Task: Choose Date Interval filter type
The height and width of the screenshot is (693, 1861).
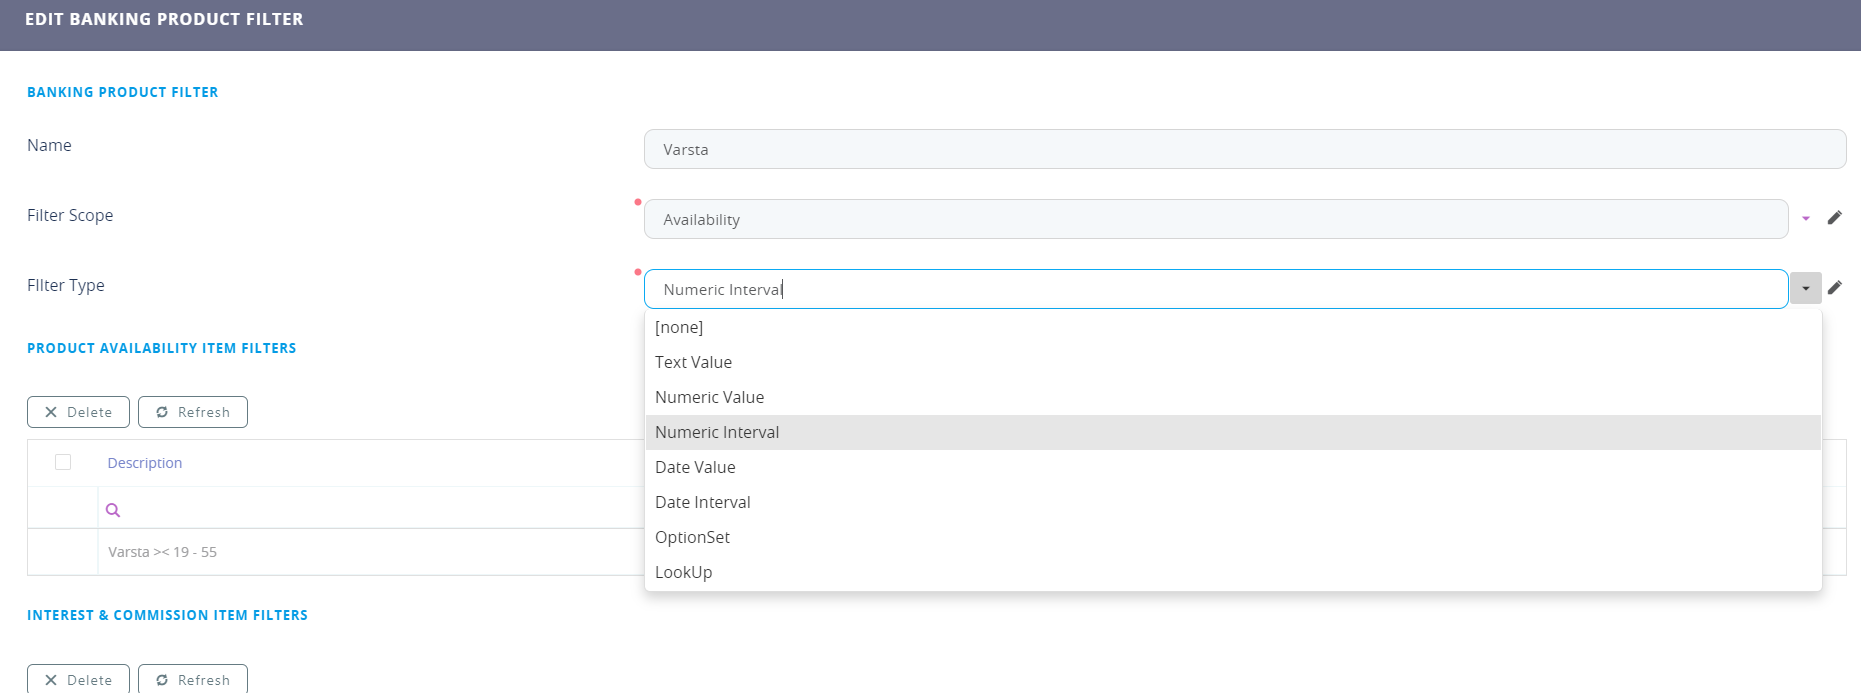Action: pyautogui.click(x=702, y=502)
